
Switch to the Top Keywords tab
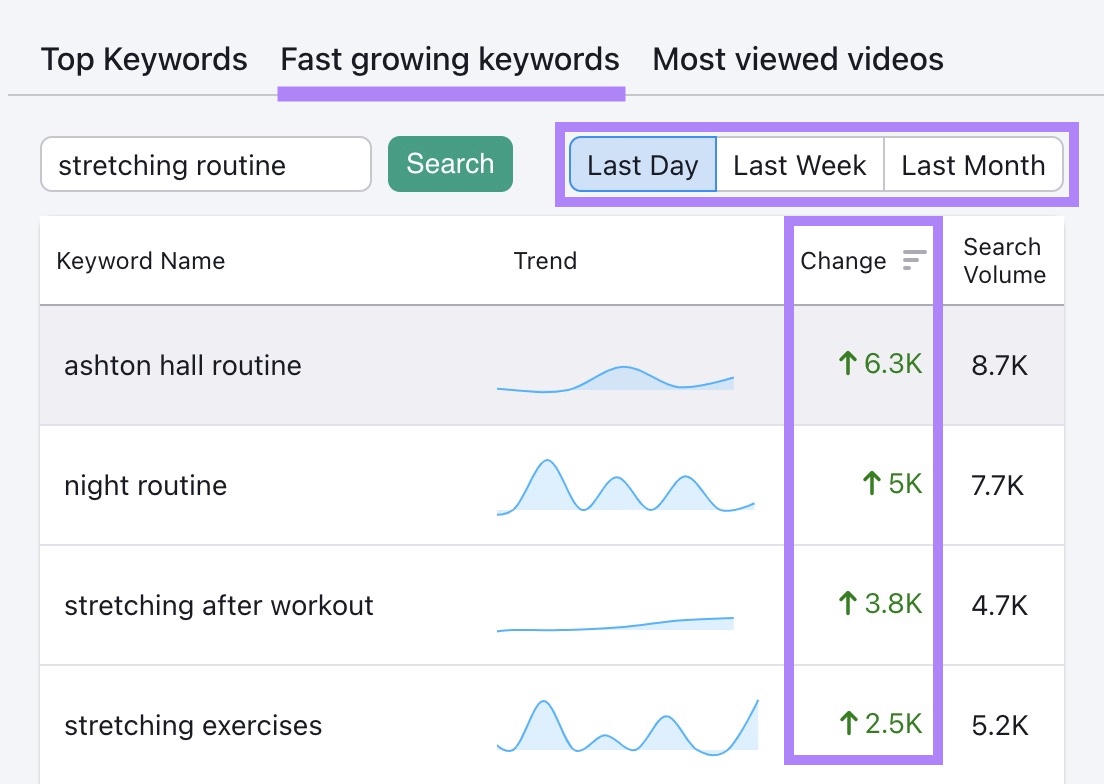(x=144, y=59)
